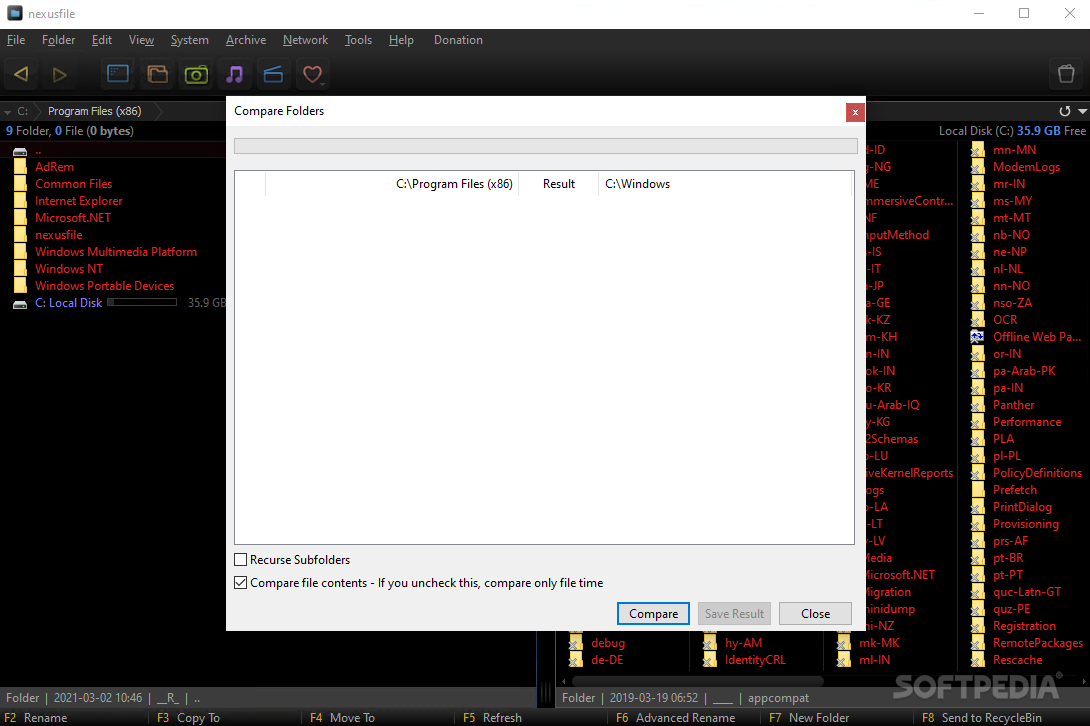This screenshot has height=726, width=1090.
Task: Select the Windows Portable Devices folder
Action: click(x=104, y=286)
